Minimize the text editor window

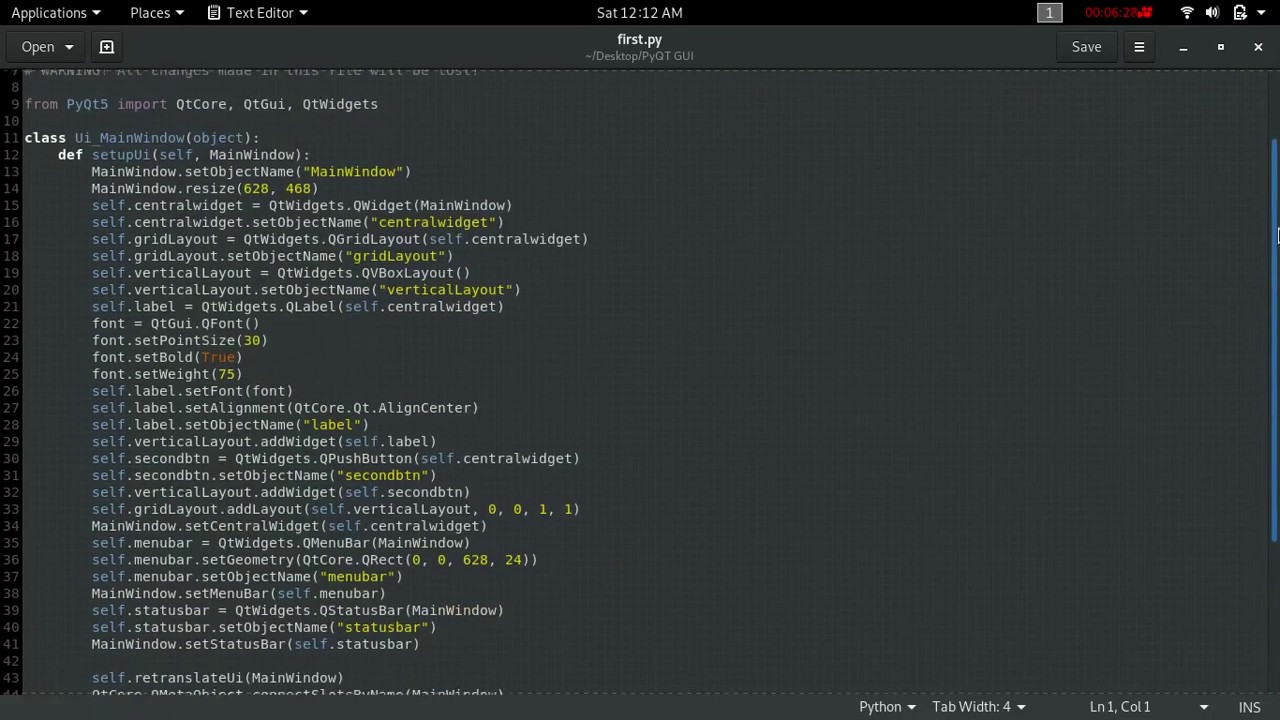[1183, 47]
